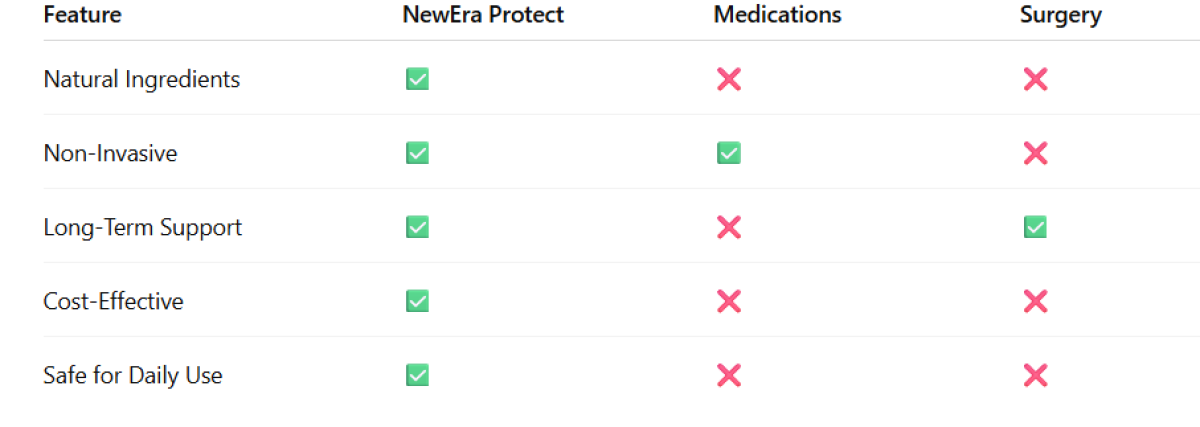The width and height of the screenshot is (1200, 427).
Task: Click NewEra Protect Non-Invasive green checkmark
Action: [x=417, y=153]
